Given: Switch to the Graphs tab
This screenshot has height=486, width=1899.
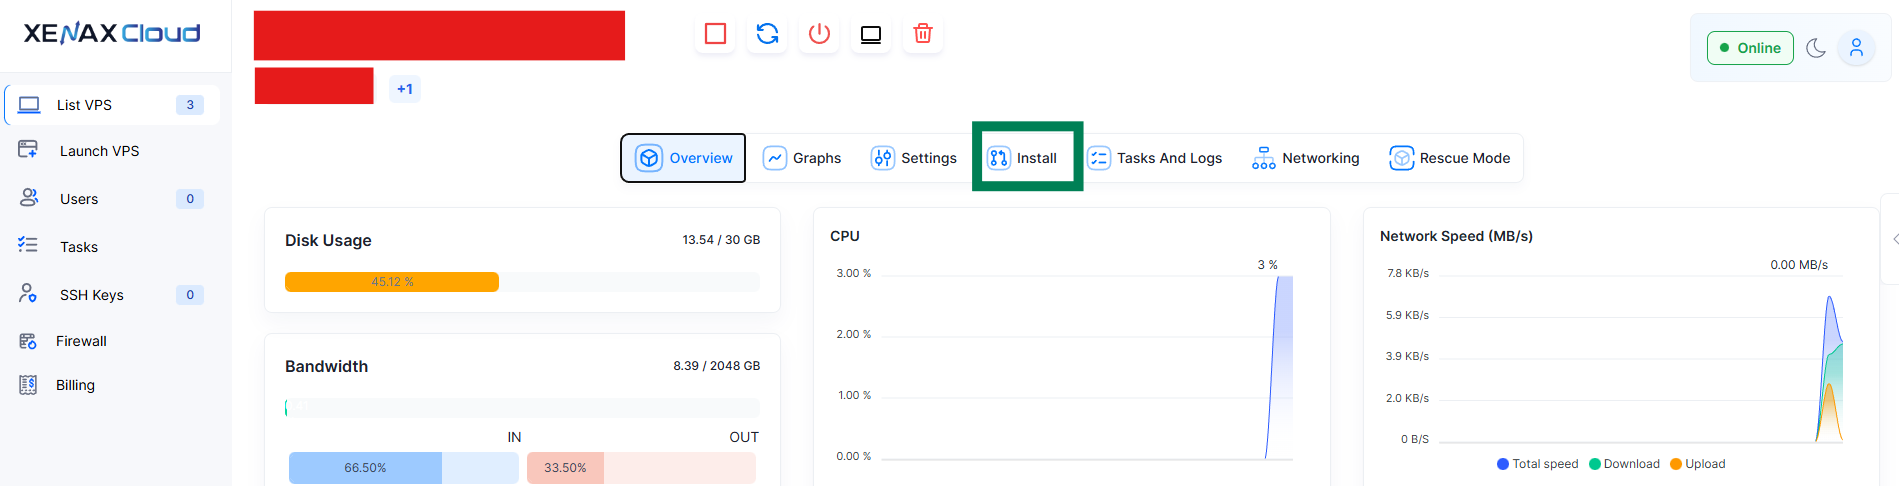Looking at the screenshot, I should click(x=802, y=158).
